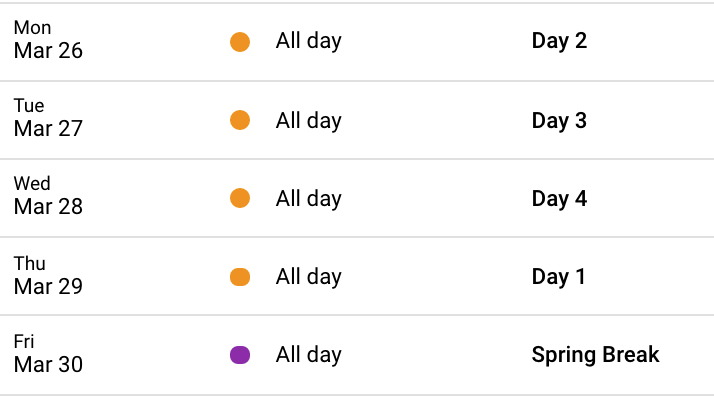Open the Day 4 event
Viewport: 714px width, 396px height.
(559, 198)
